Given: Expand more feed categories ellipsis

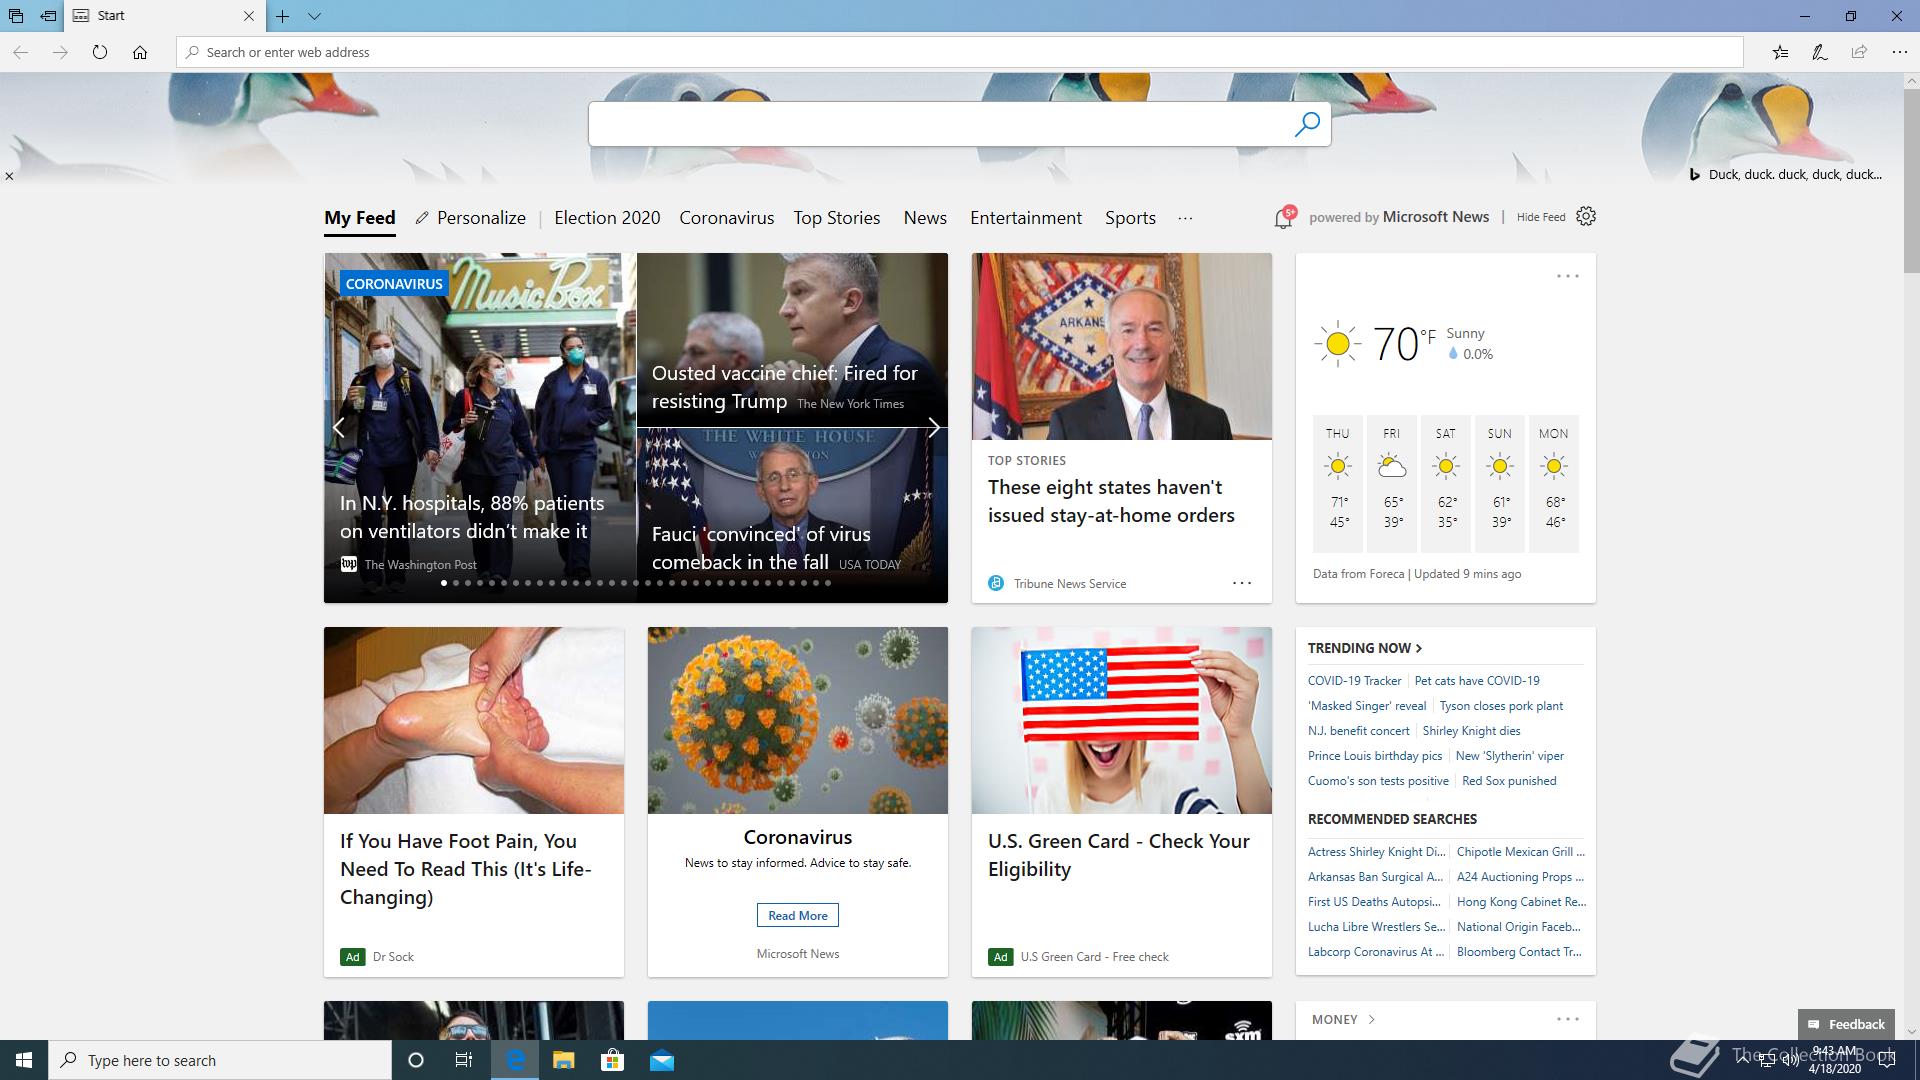Looking at the screenshot, I should point(1185,218).
